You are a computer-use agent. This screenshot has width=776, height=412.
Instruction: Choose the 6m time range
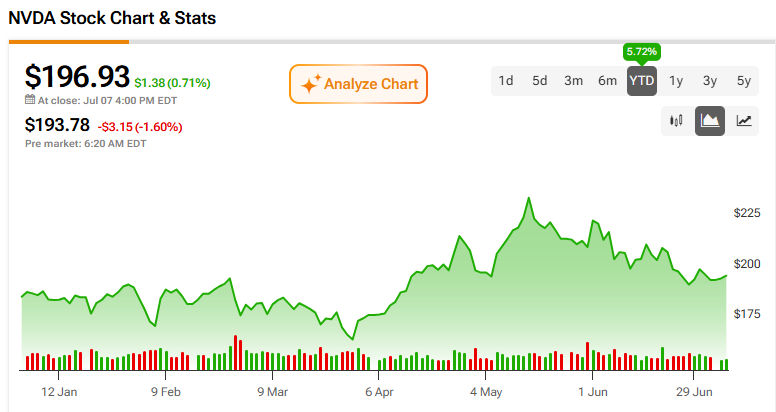coord(607,81)
